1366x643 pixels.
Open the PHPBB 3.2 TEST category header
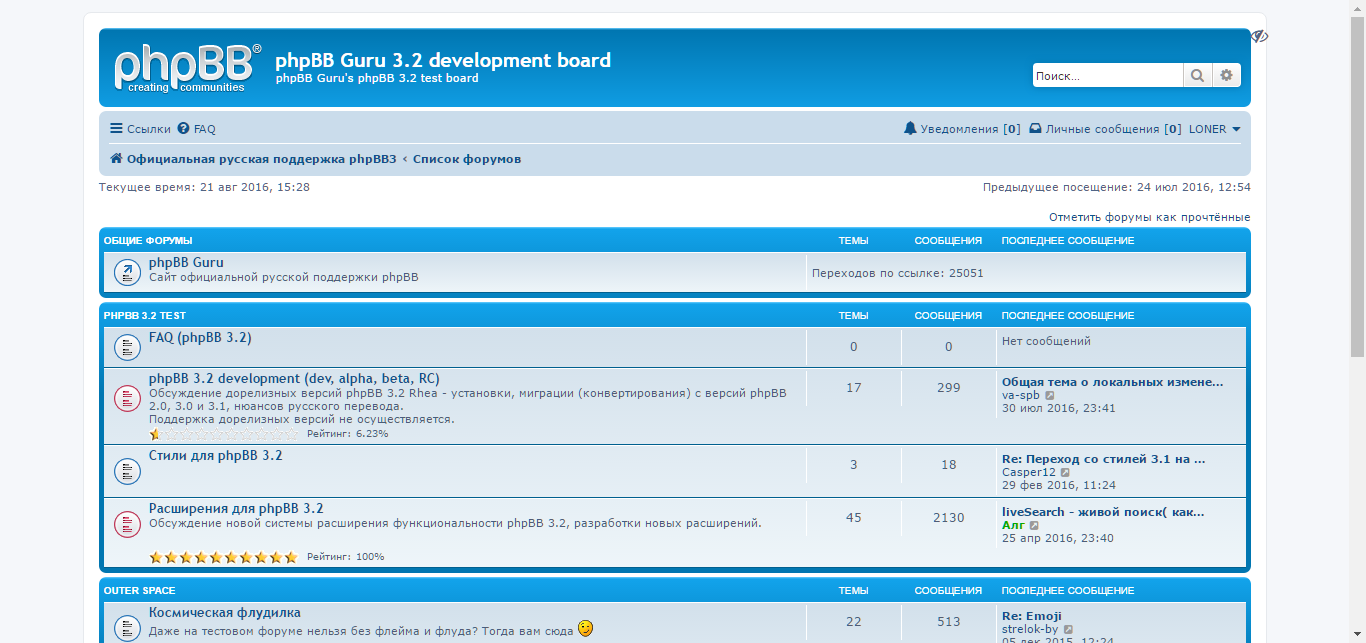click(145, 315)
